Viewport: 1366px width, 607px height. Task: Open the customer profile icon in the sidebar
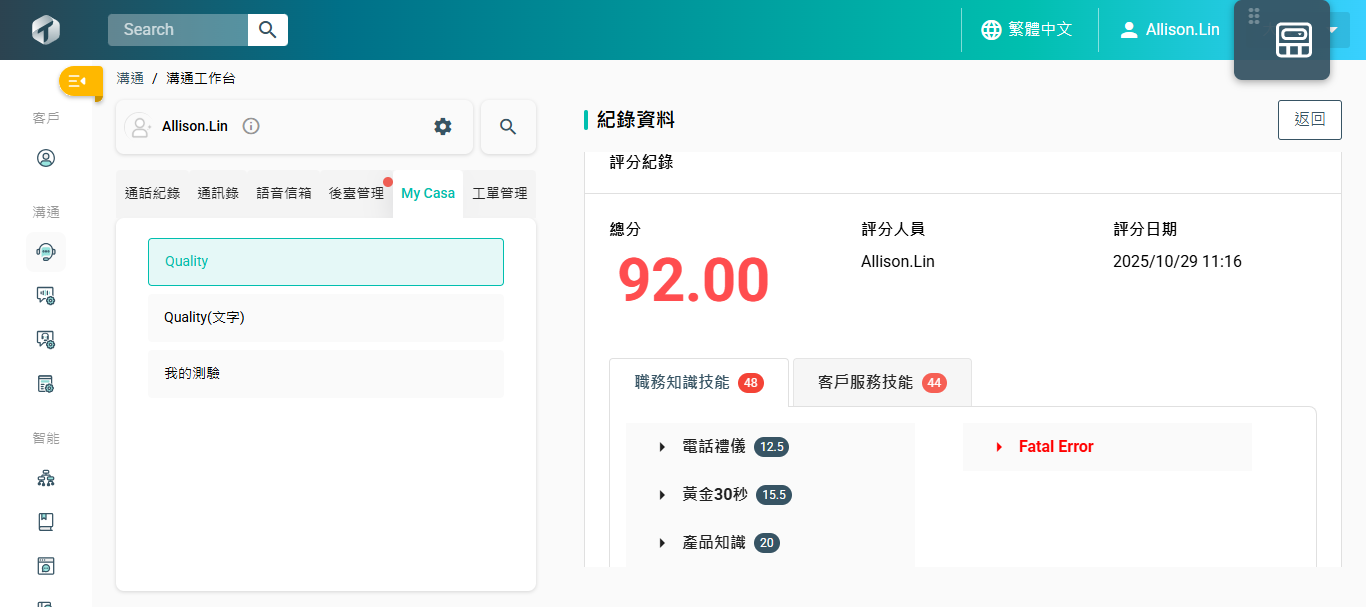coord(45,158)
